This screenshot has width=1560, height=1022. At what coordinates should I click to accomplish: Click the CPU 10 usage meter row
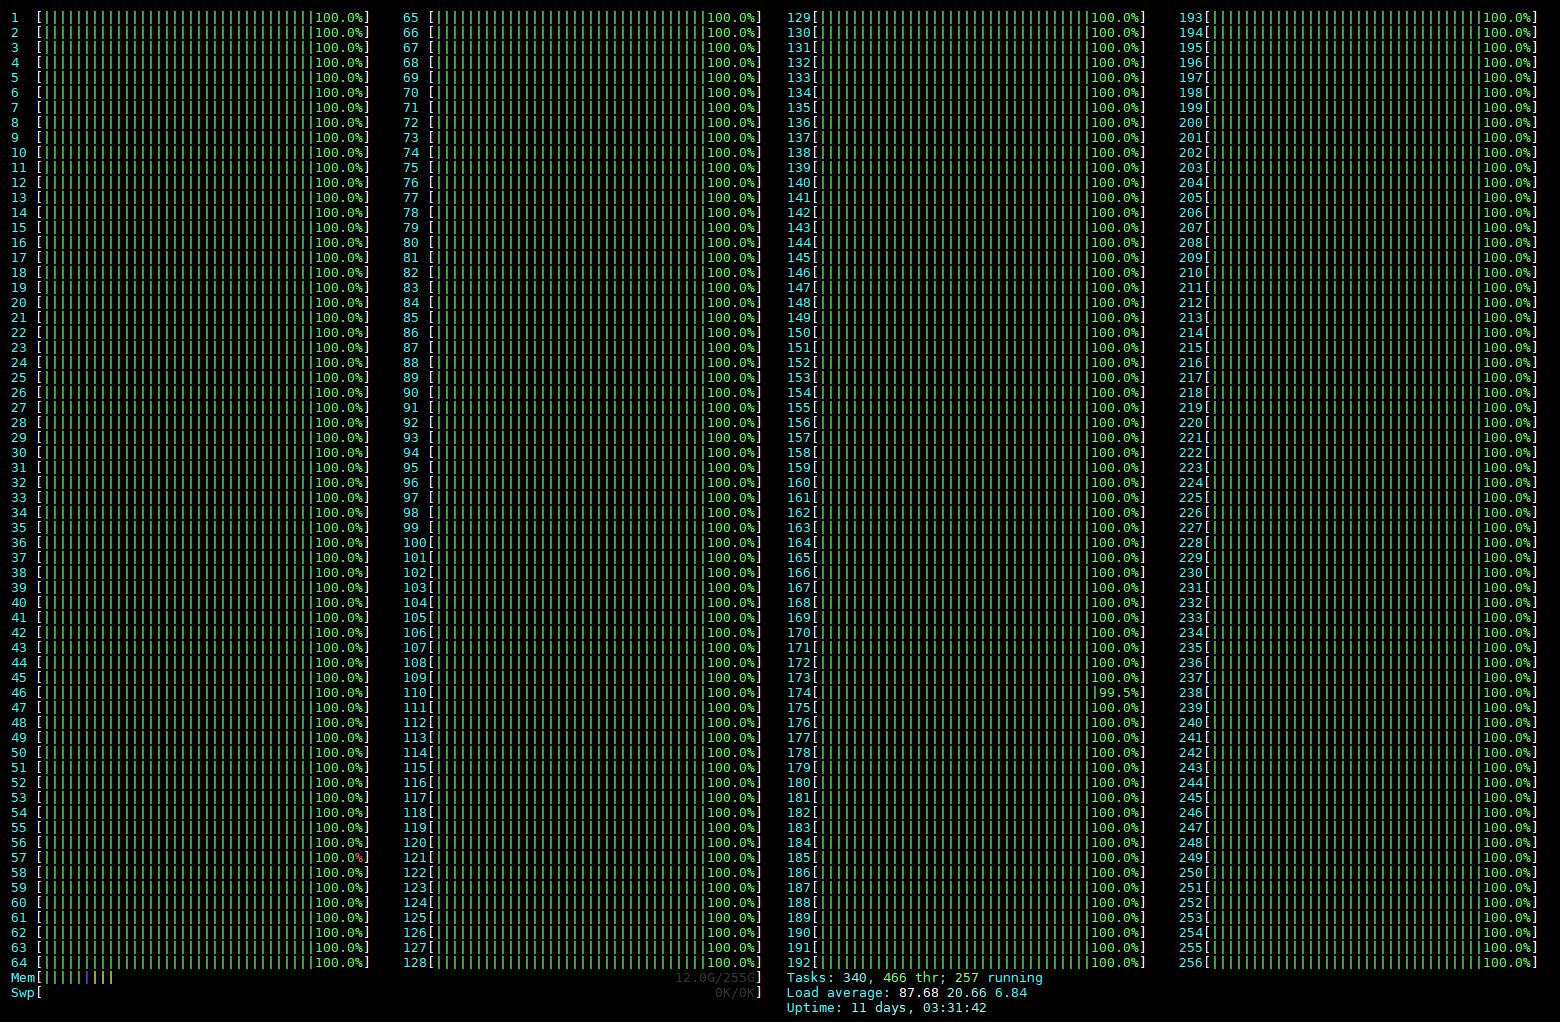(190, 153)
